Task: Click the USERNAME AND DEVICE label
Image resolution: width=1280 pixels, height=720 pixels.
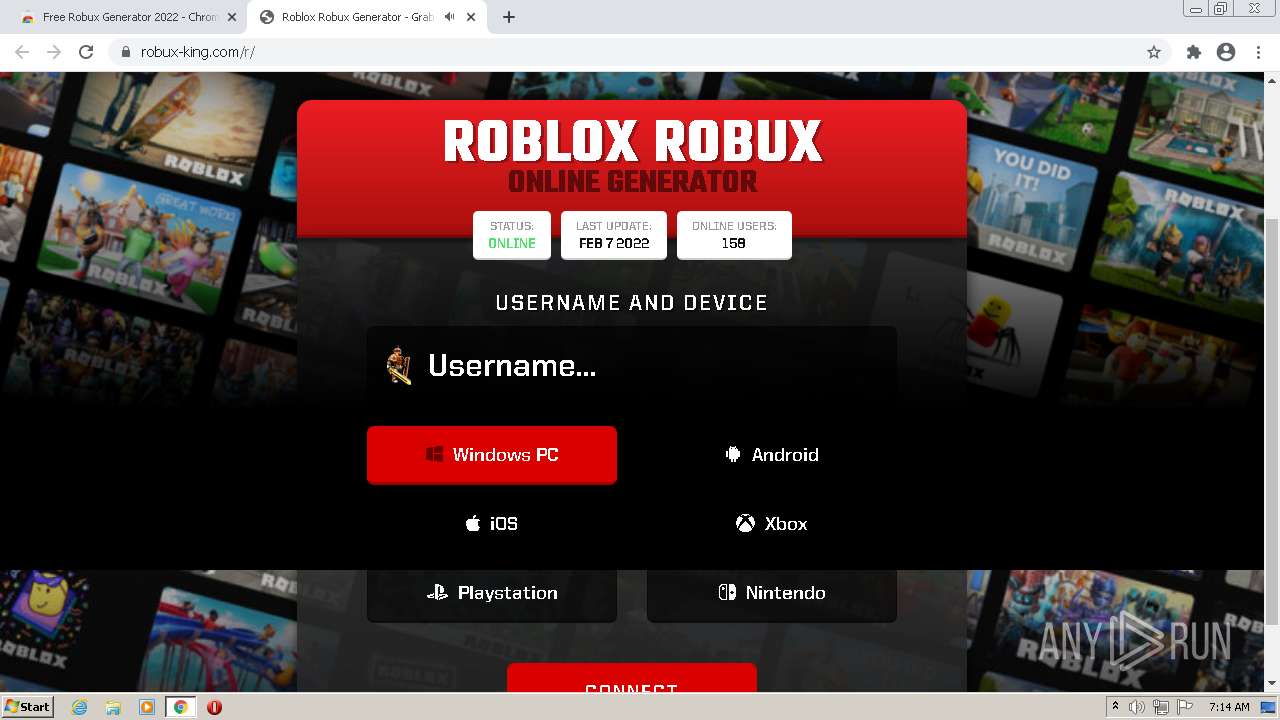Action: 632,303
